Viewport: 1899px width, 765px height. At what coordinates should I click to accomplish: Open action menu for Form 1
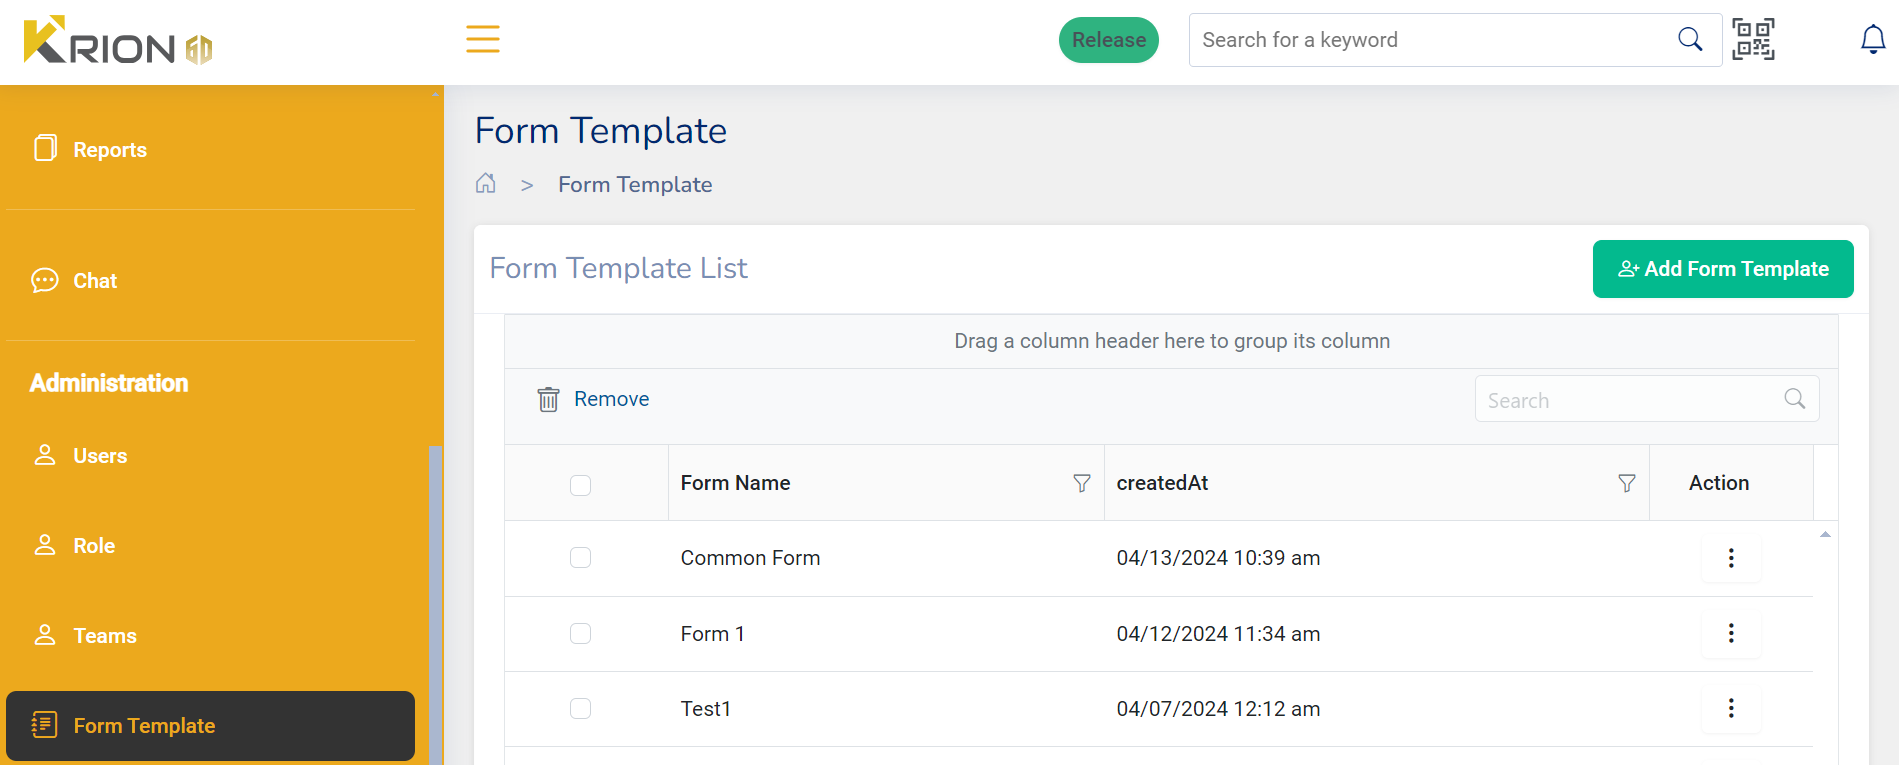(x=1731, y=634)
